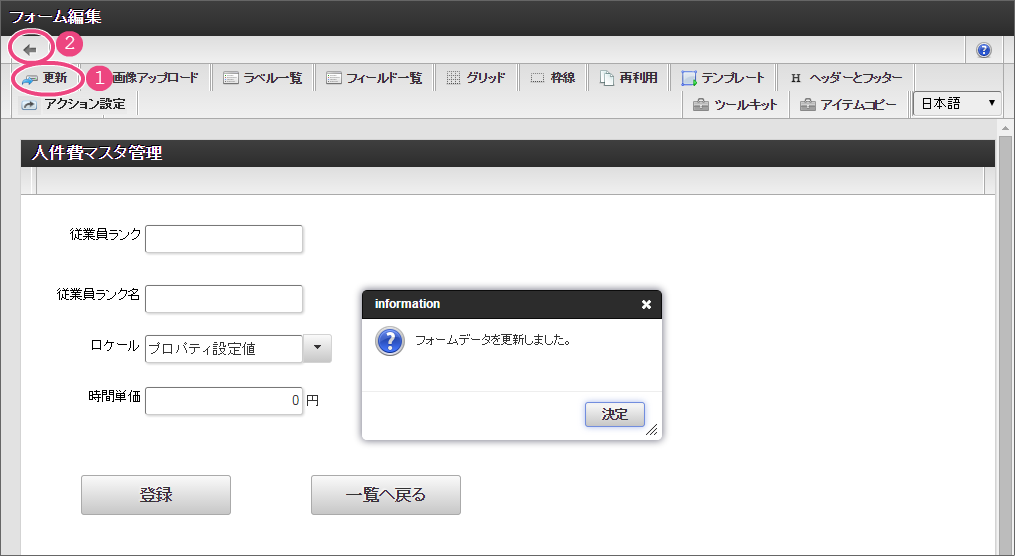The height and width of the screenshot is (556, 1015).
Task: Click the 従業員ランク label
Action: 106,234
